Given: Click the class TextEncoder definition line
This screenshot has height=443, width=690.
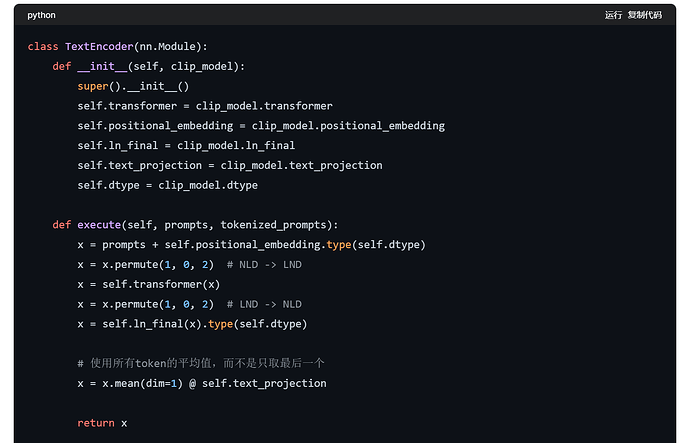Looking at the screenshot, I should (x=117, y=47).
